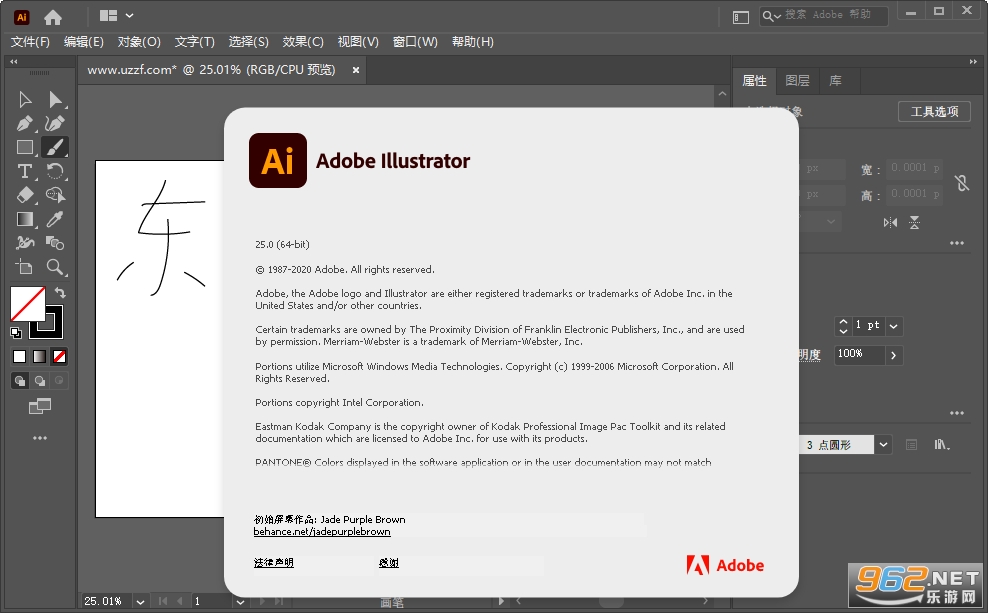Open more options above brush section
Image resolution: width=988 pixels, height=613 pixels.
(956, 413)
